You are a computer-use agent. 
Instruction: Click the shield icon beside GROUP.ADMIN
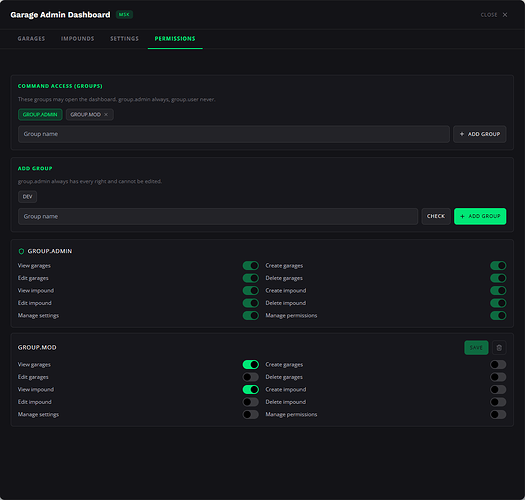pyautogui.click(x=21, y=251)
